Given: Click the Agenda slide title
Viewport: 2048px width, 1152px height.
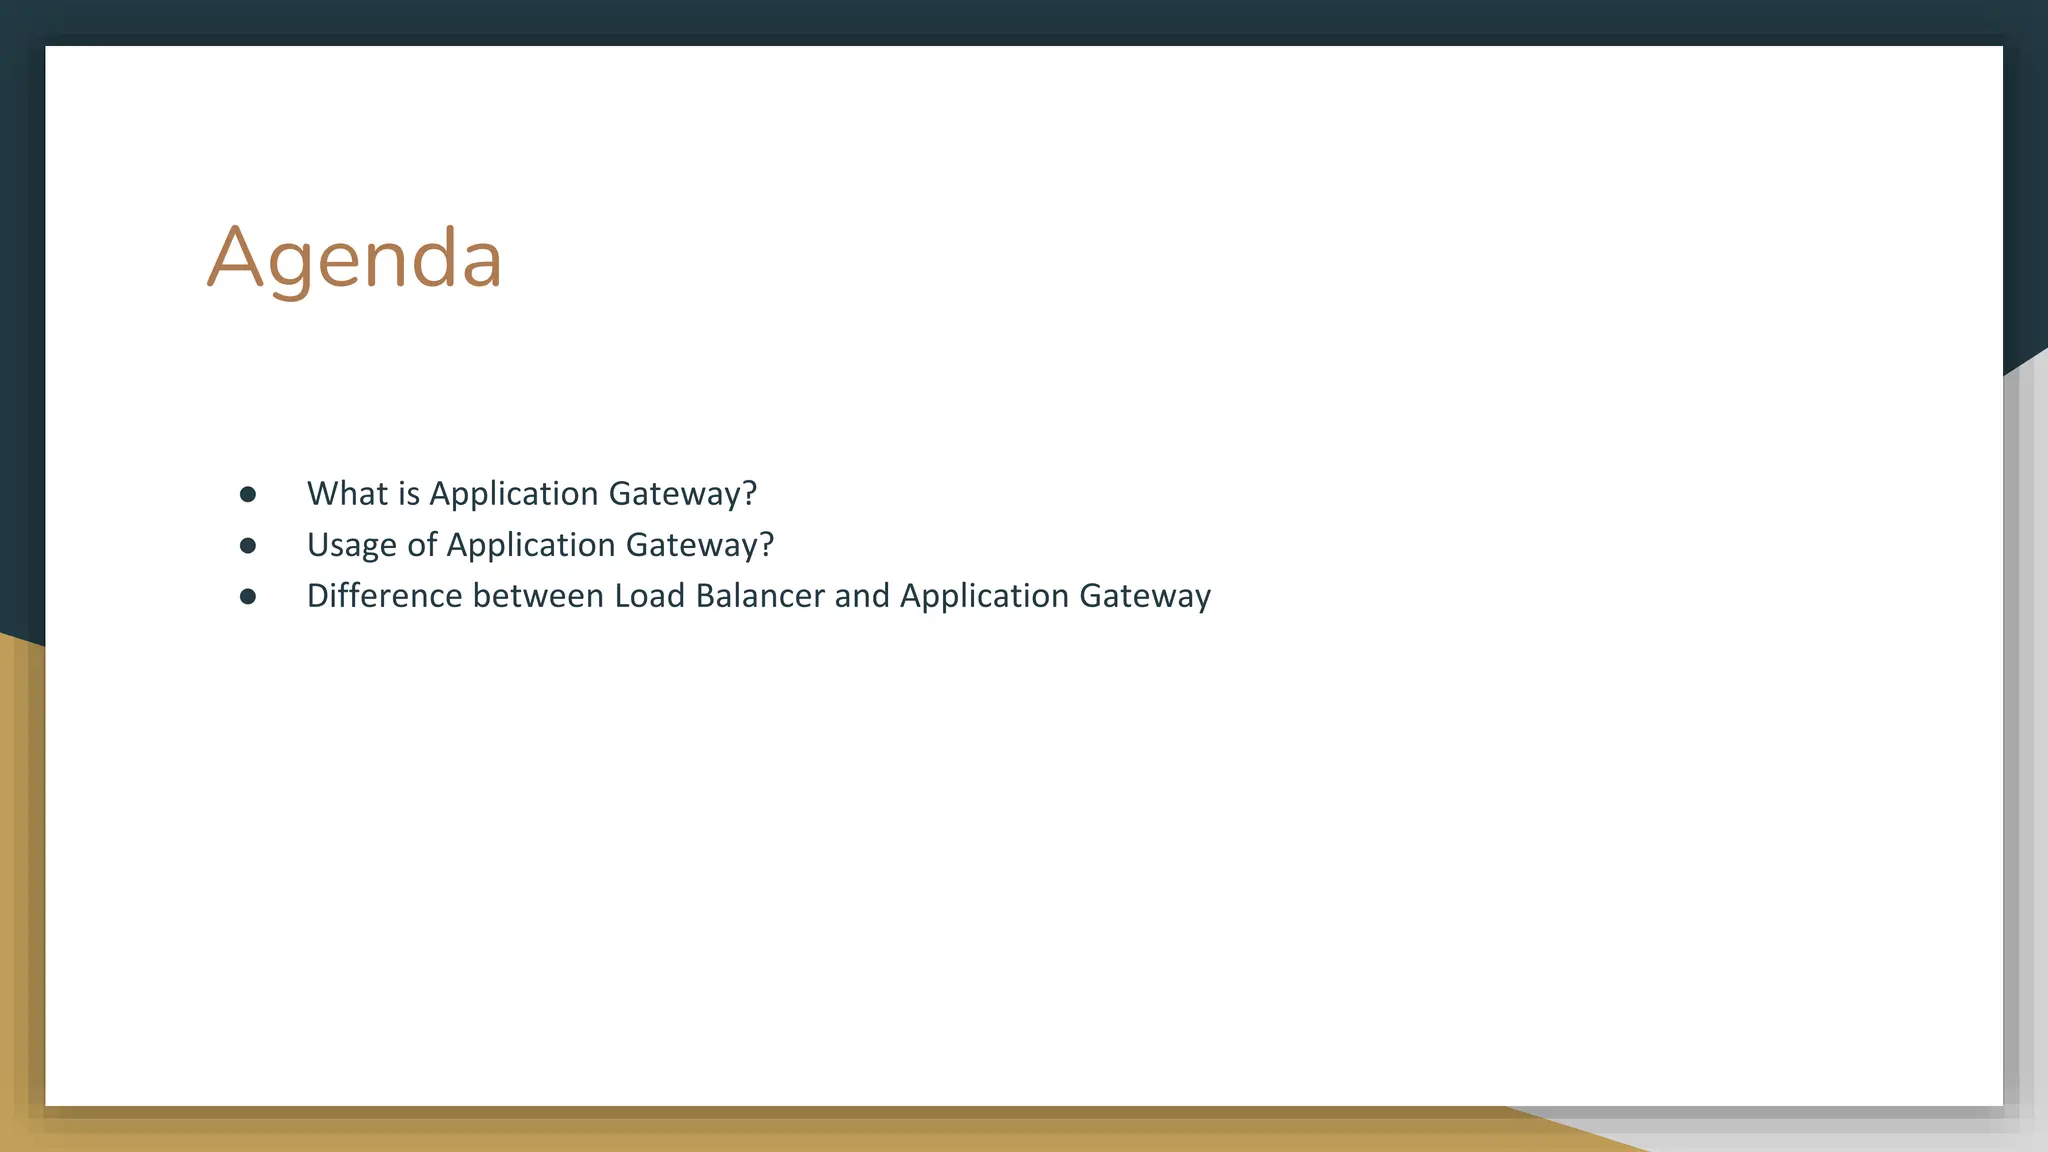Looking at the screenshot, I should click(354, 258).
